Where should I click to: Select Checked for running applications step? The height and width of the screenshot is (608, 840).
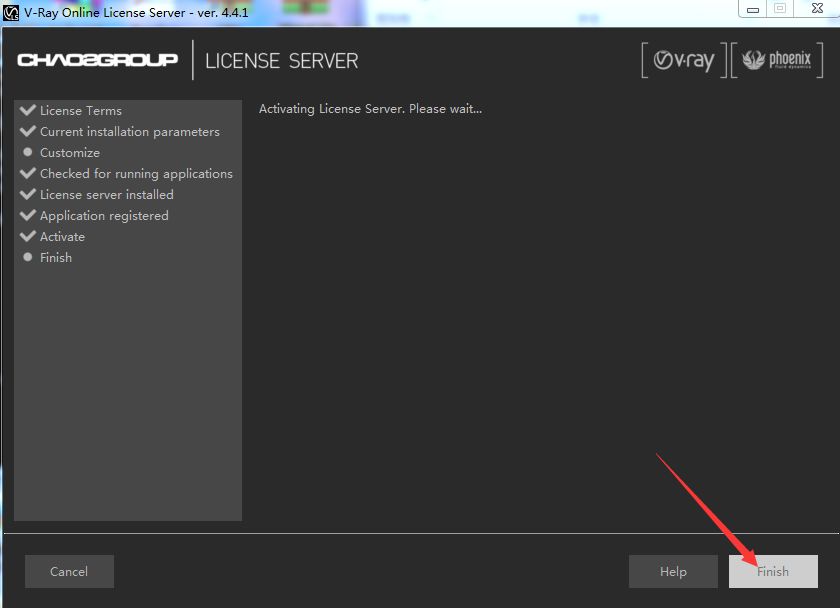tap(136, 174)
